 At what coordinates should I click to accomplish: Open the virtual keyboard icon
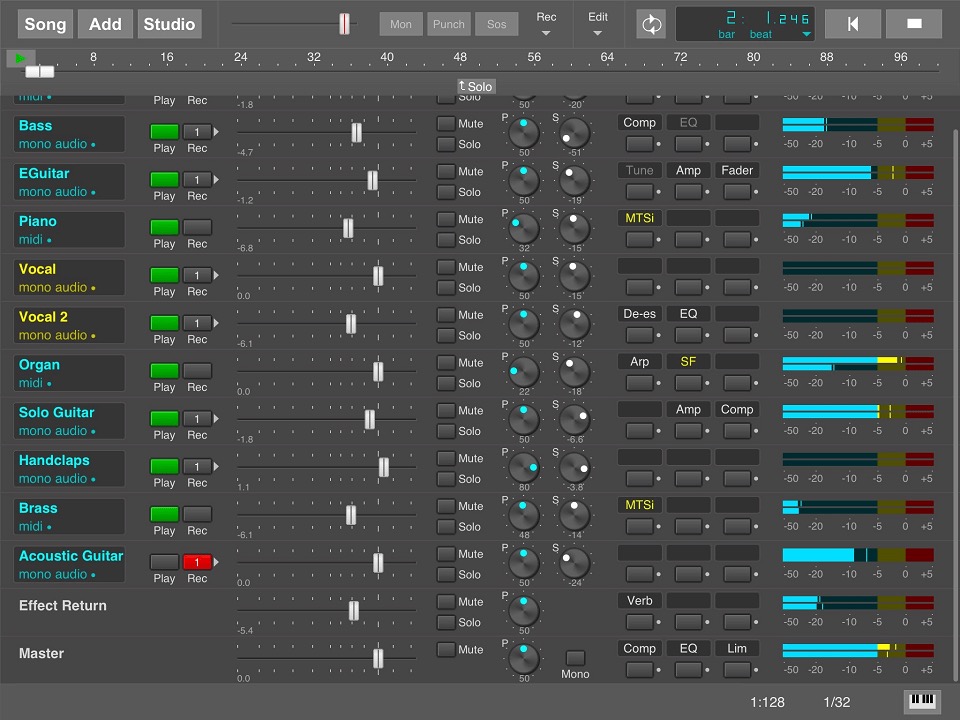pos(922,701)
